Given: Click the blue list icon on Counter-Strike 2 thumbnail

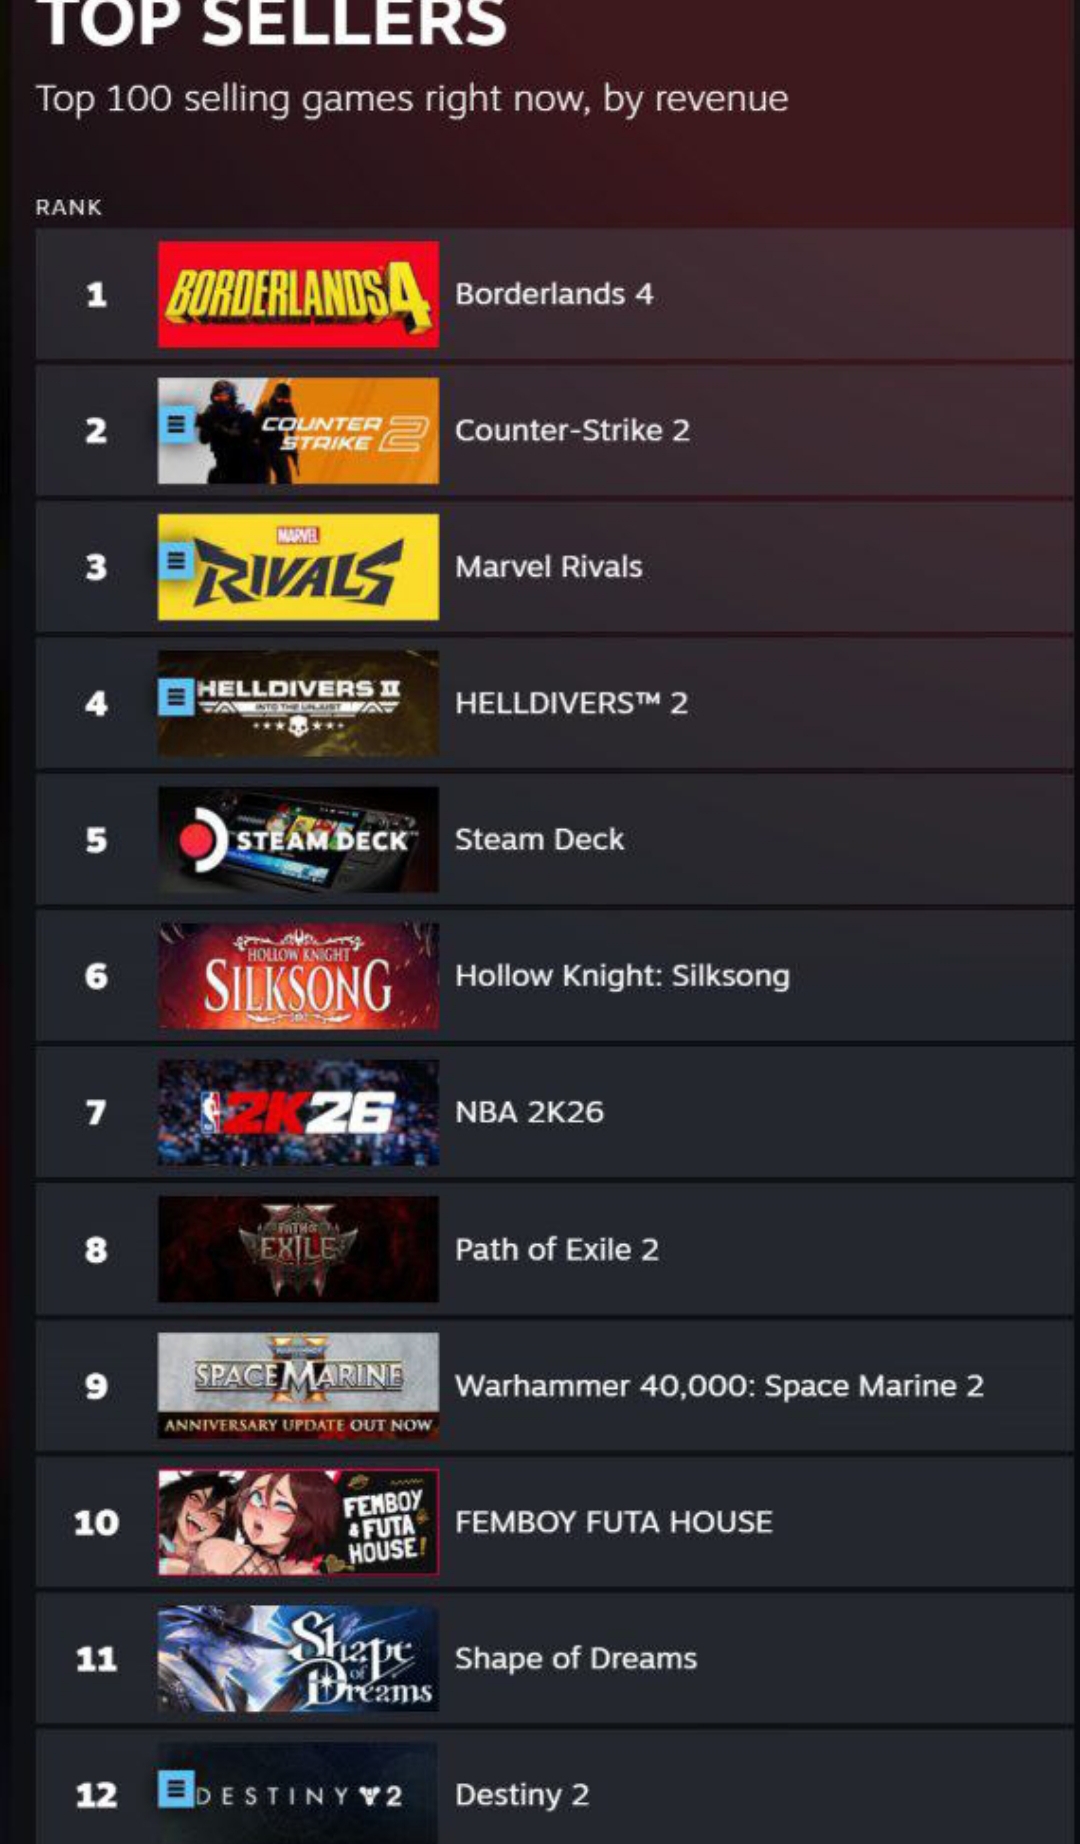Looking at the screenshot, I should 177,426.
